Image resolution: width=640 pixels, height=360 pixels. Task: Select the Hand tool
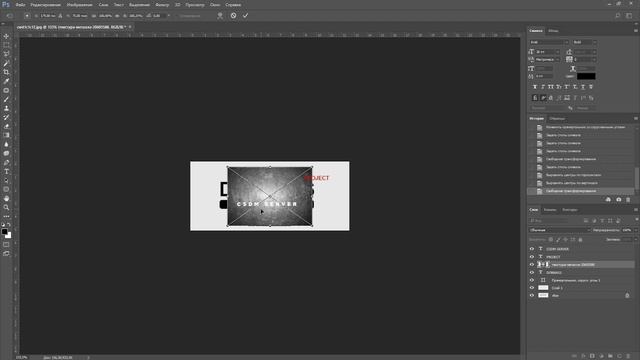[6, 198]
